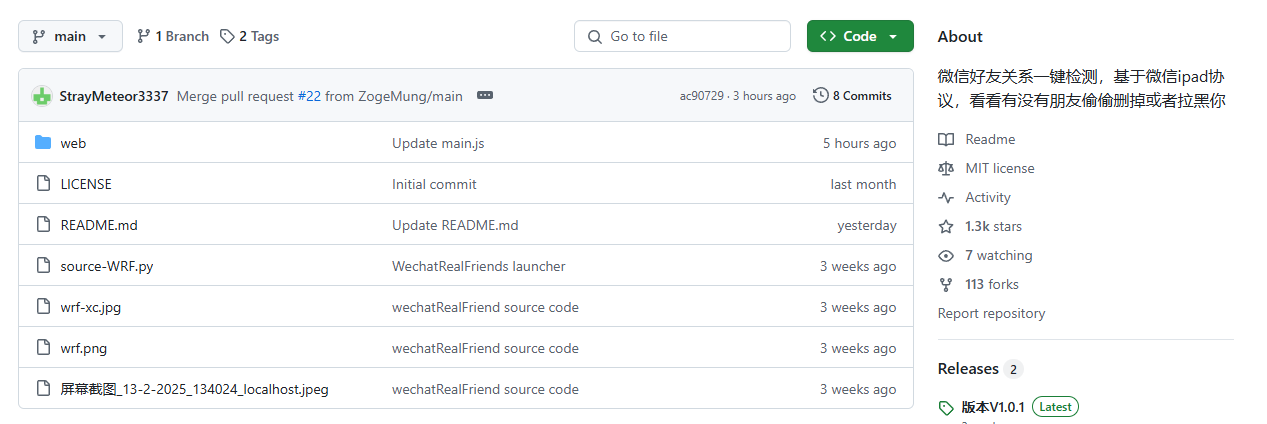This screenshot has height=424, width=1267.
Task: Open the README.md file
Action: (x=99, y=225)
